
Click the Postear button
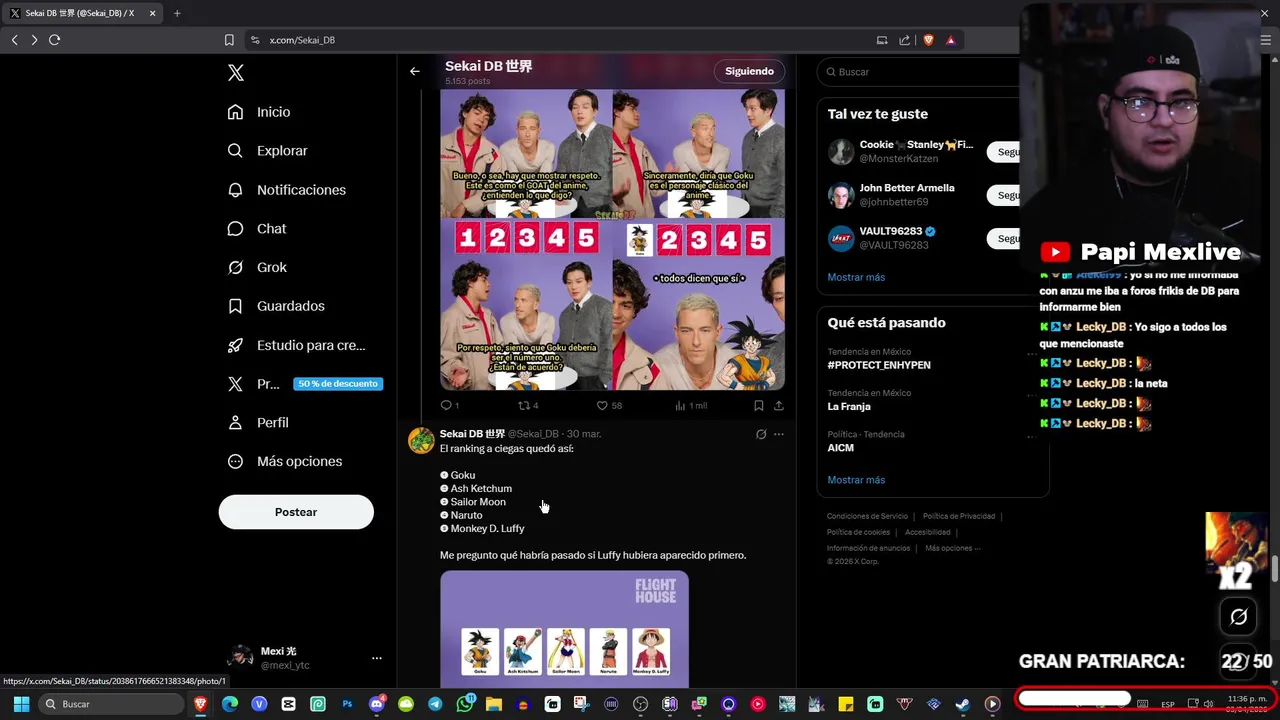click(296, 512)
